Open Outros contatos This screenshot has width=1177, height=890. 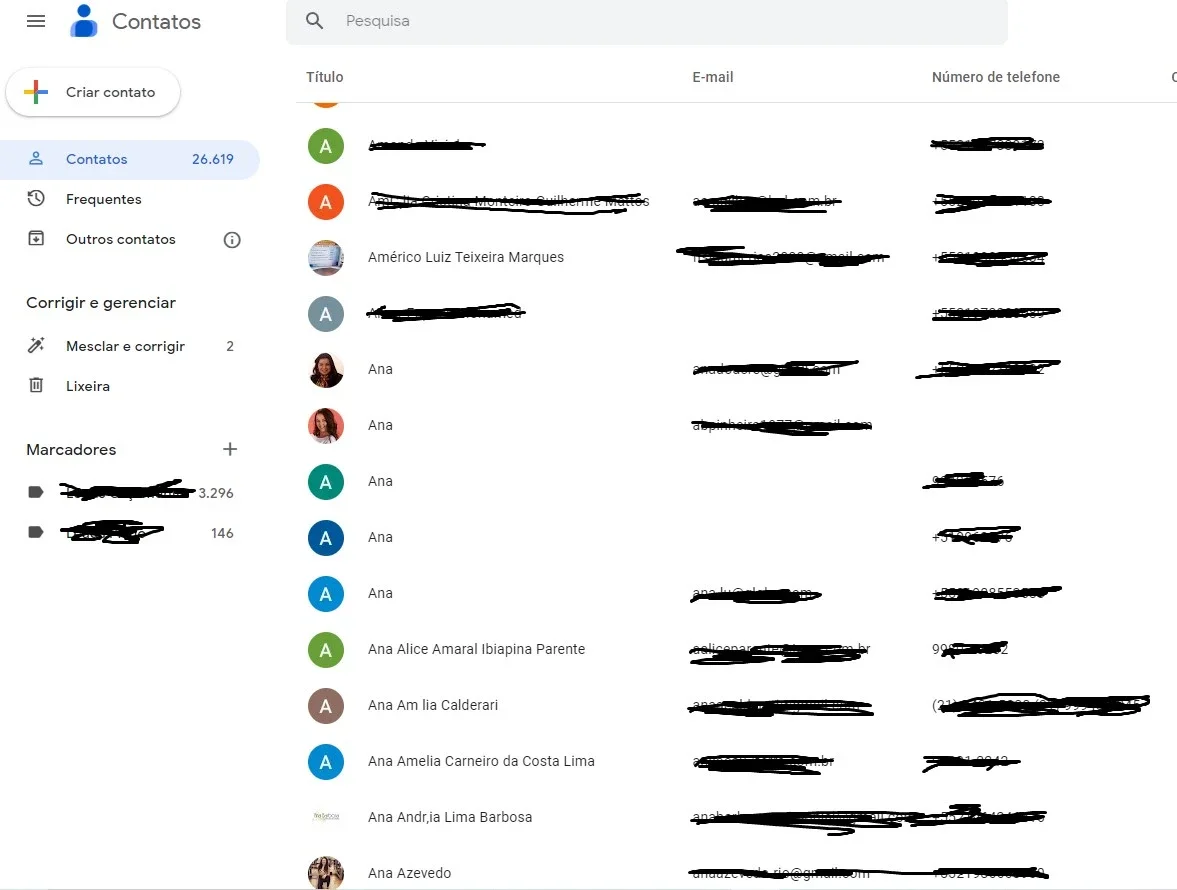[x=121, y=239]
